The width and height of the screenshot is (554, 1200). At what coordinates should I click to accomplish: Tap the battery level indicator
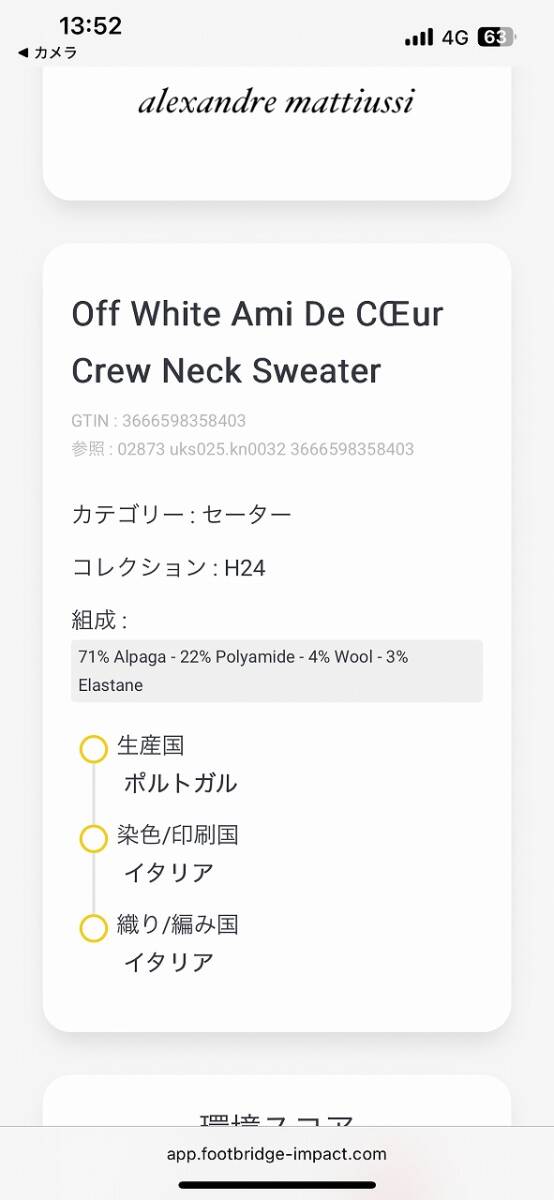tap(497, 37)
